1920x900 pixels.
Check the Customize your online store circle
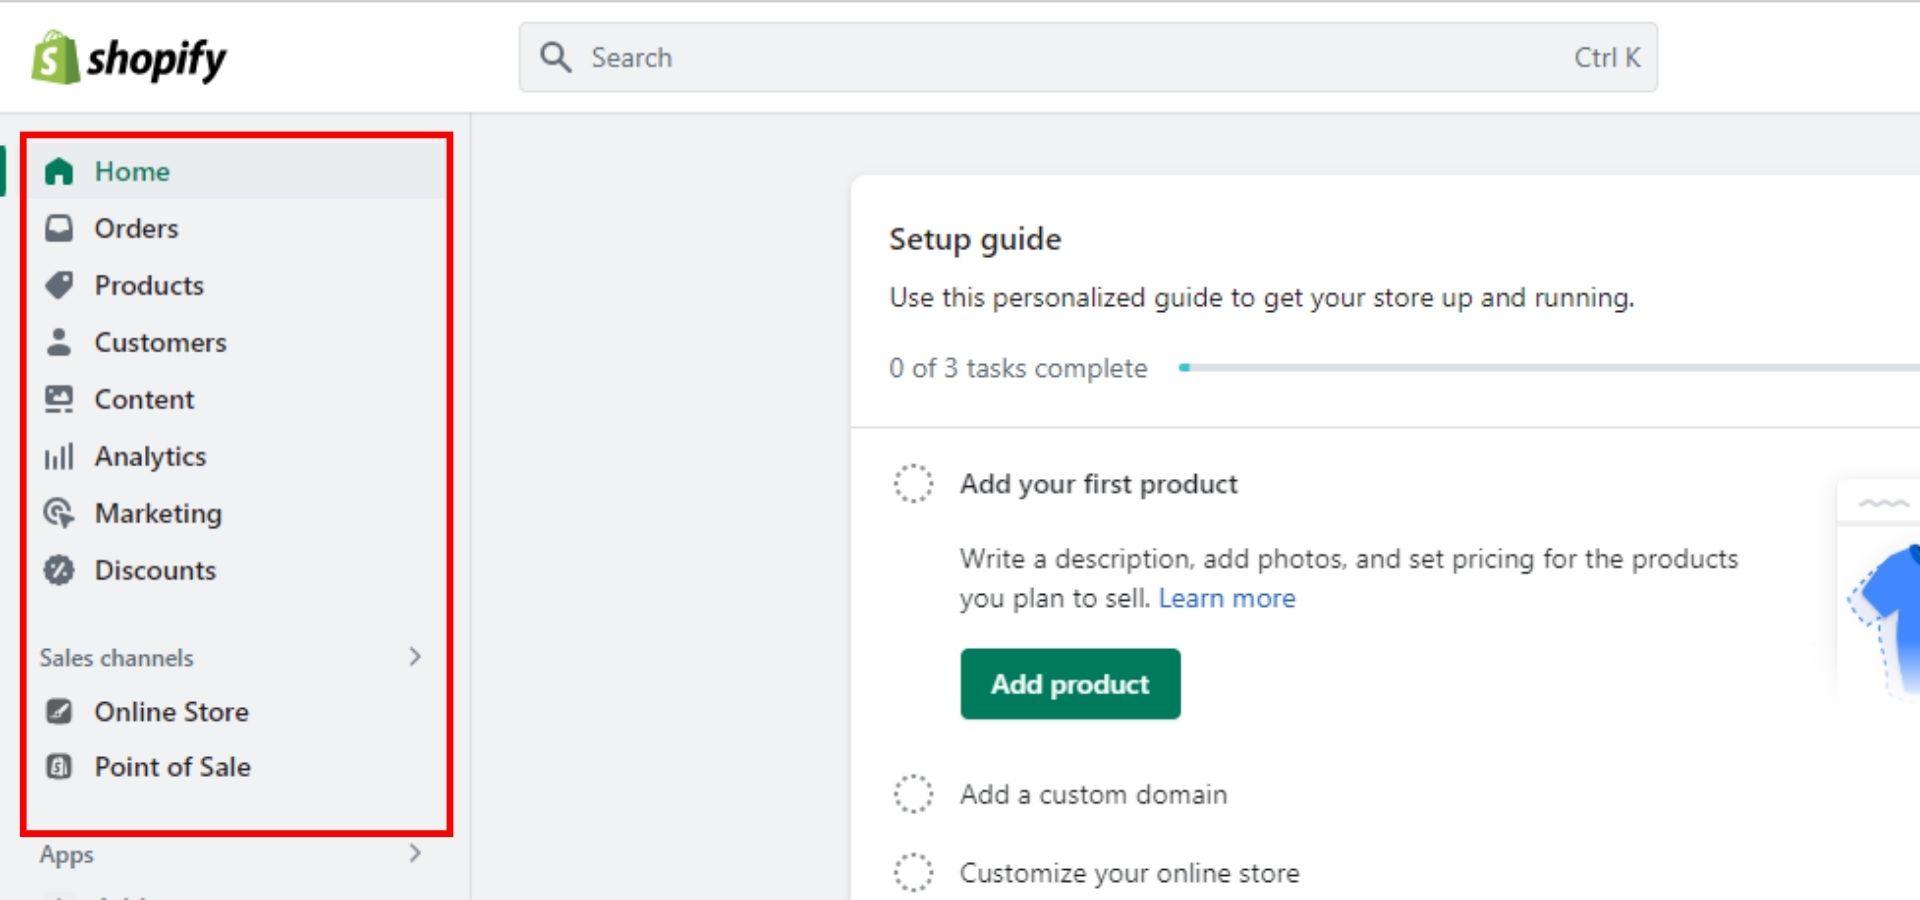[913, 872]
